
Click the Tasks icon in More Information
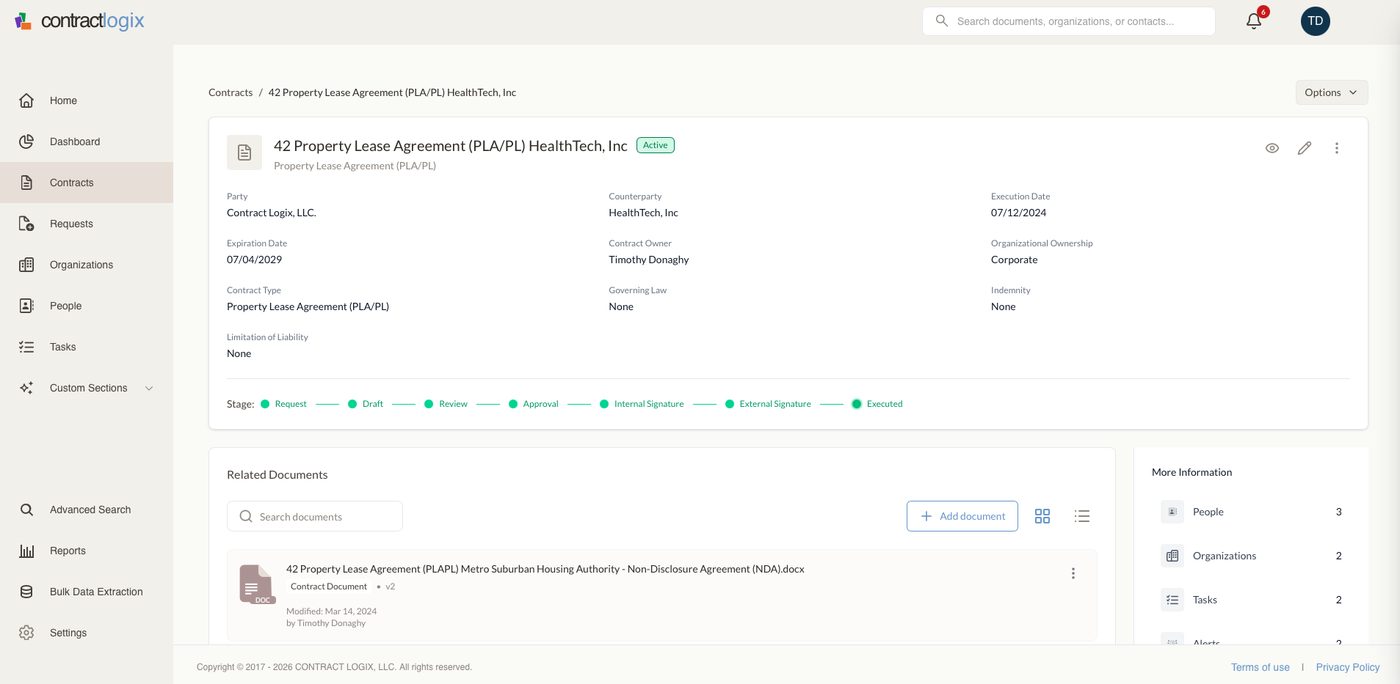coord(1172,600)
